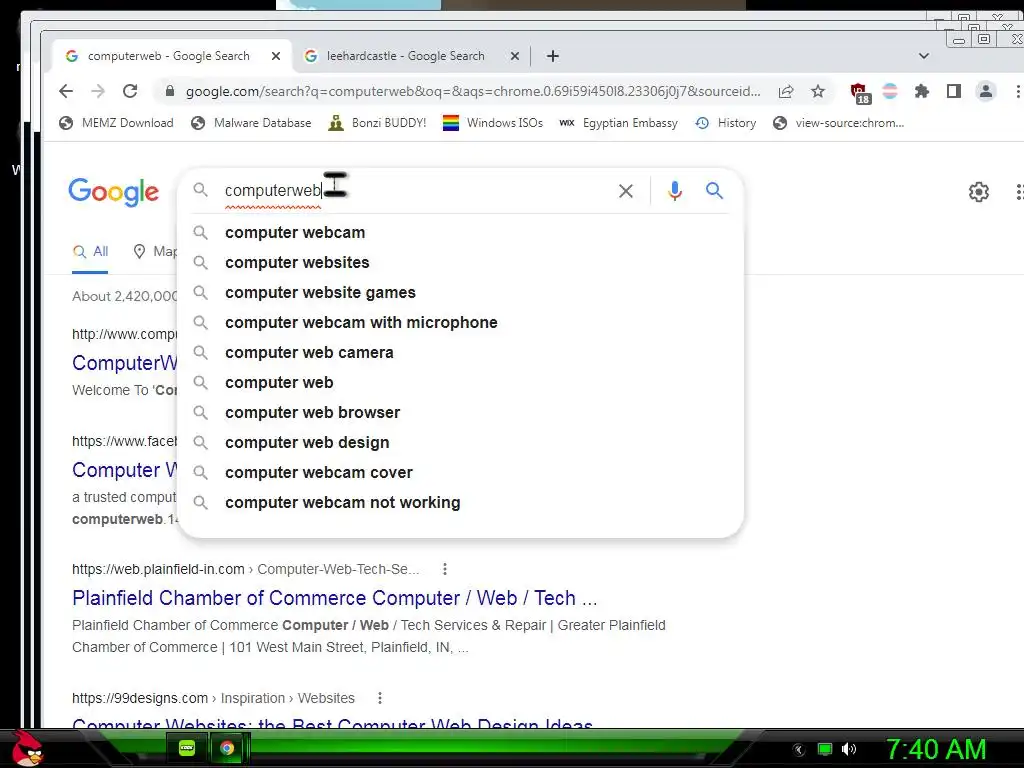This screenshot has height=768, width=1024.
Task: Select the computerweb Google Search tab
Action: (x=168, y=56)
